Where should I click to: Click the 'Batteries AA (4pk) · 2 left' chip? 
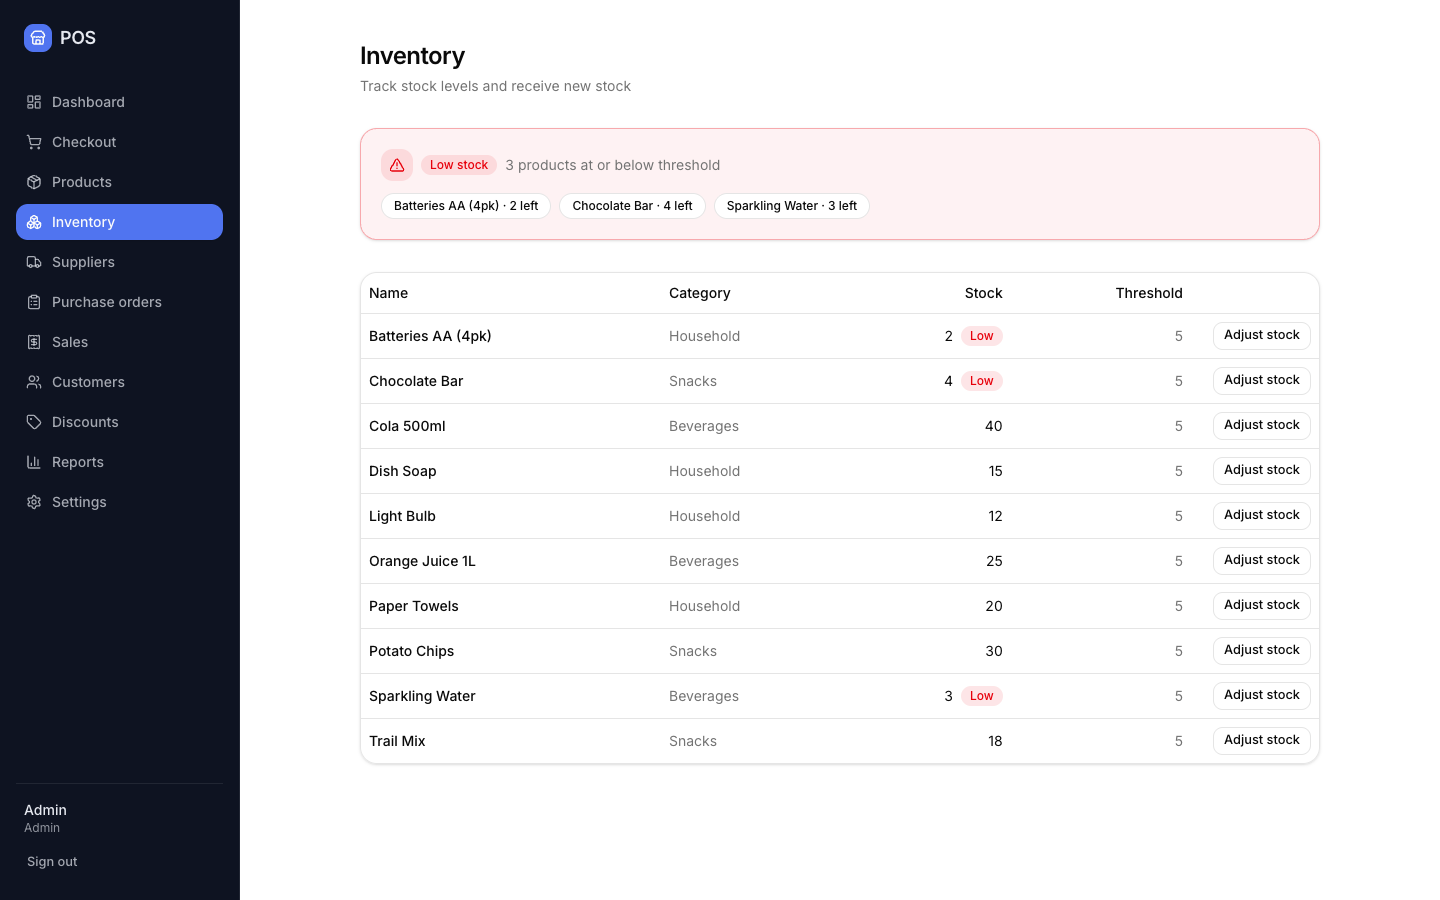click(466, 206)
